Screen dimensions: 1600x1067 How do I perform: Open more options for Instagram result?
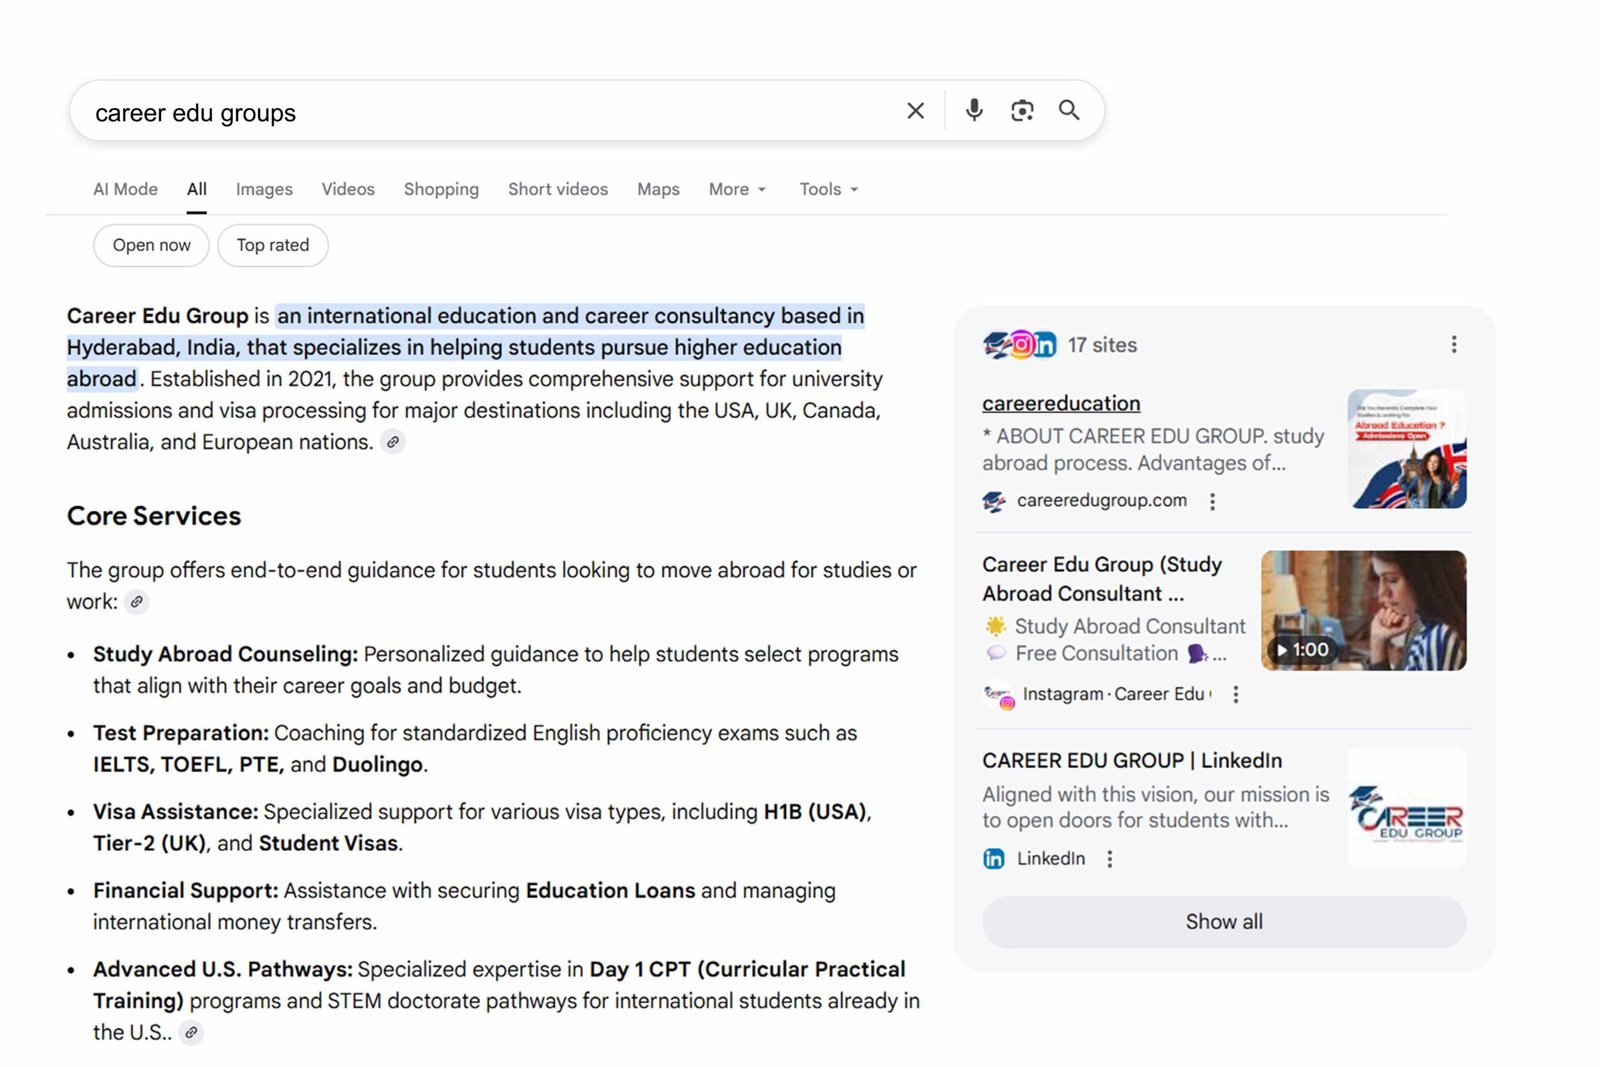click(x=1236, y=695)
